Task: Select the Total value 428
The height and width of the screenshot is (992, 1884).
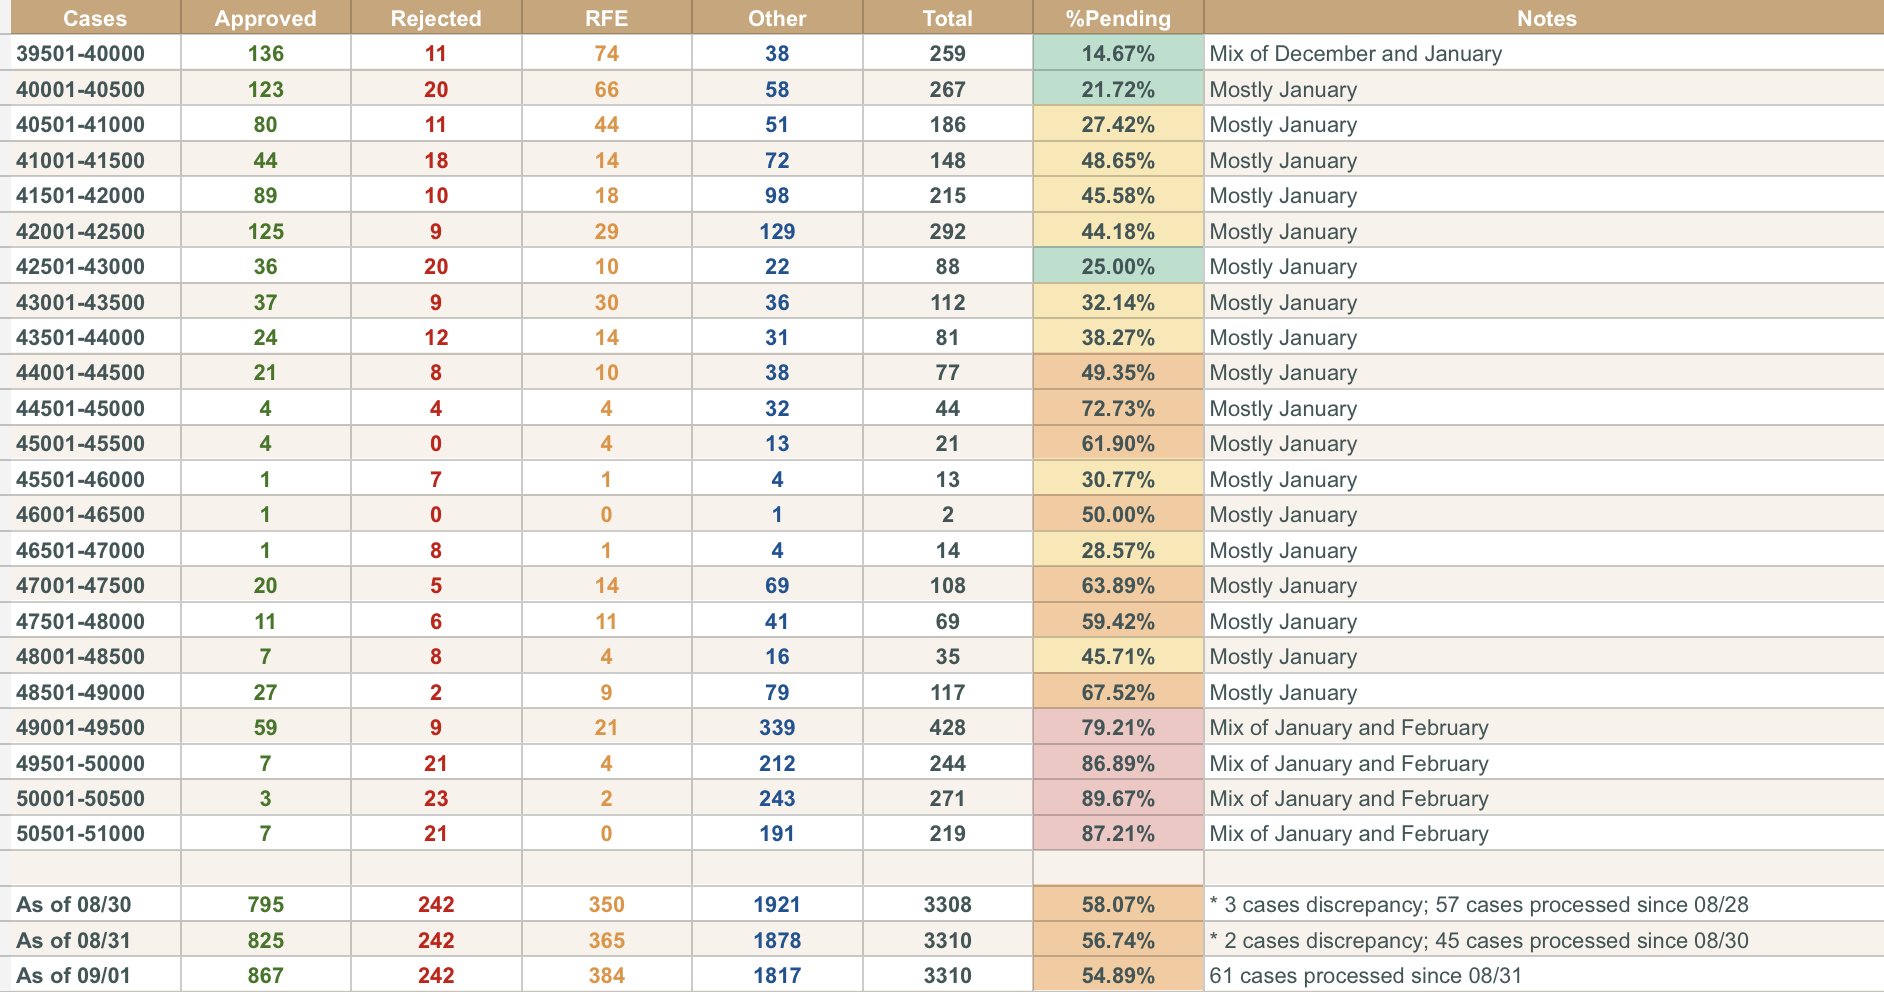Action: (x=947, y=728)
